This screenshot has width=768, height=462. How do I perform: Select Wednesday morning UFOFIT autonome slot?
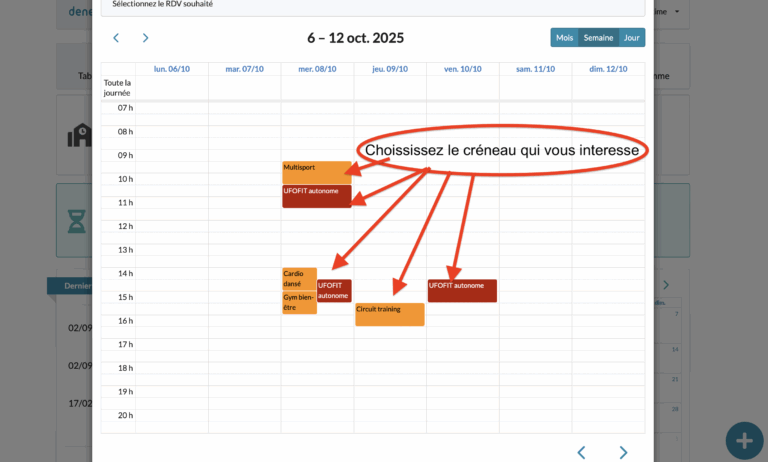(x=316, y=196)
